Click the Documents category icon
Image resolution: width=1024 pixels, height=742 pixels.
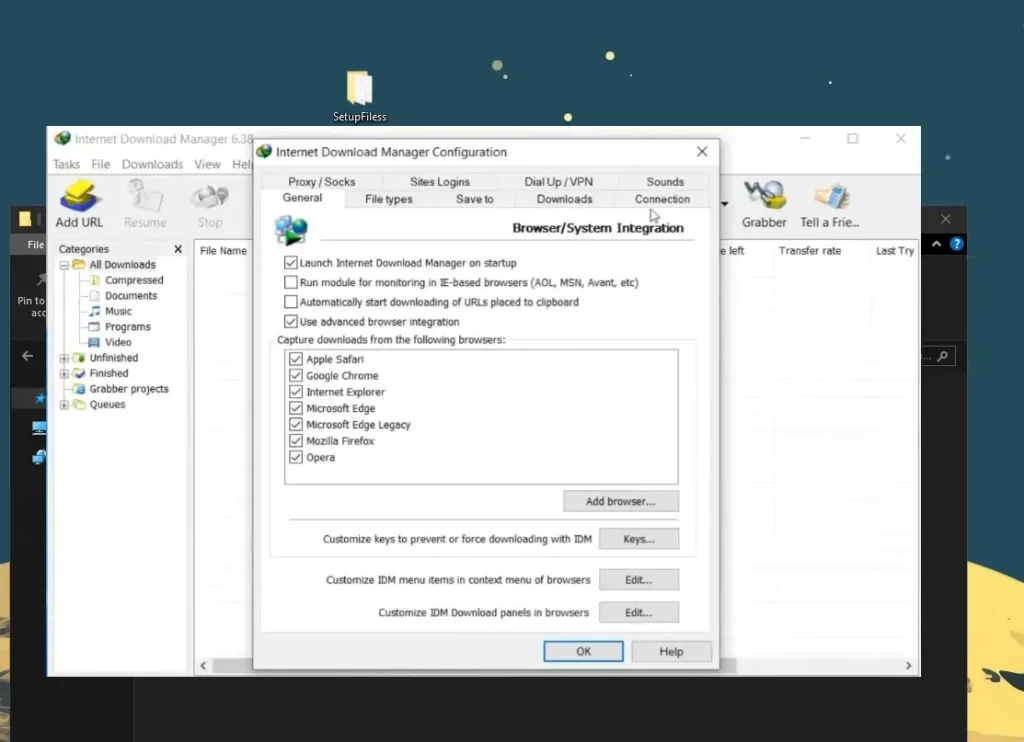point(95,296)
